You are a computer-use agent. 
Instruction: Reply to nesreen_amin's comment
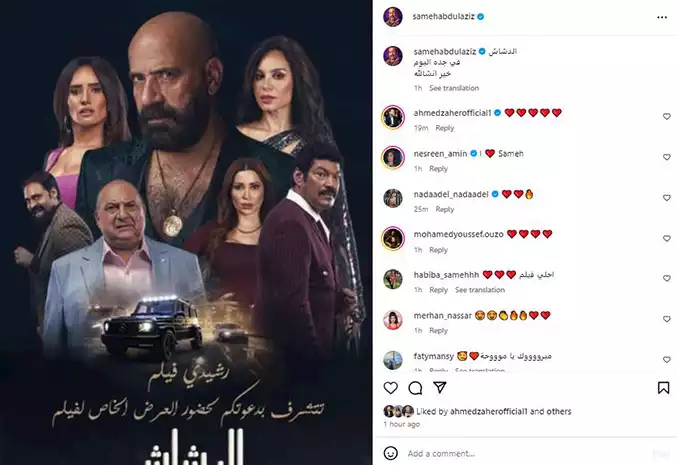click(438, 169)
